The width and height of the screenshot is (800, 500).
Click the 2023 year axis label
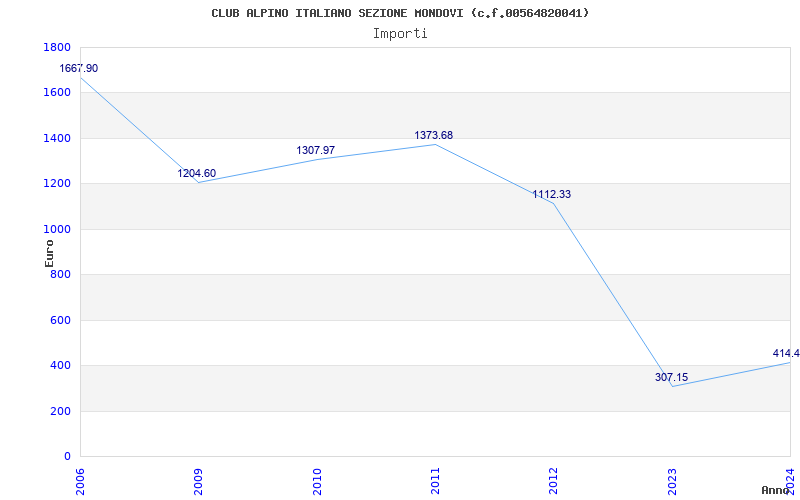click(672, 481)
